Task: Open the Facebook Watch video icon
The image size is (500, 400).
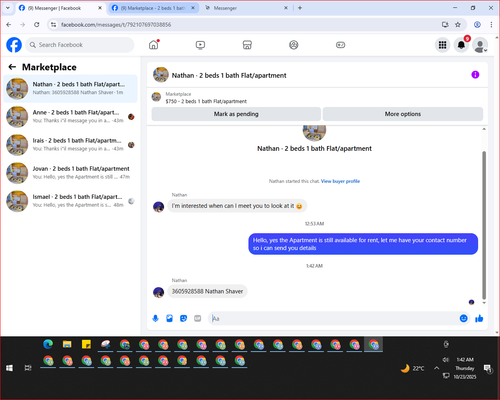Action: pos(200,45)
